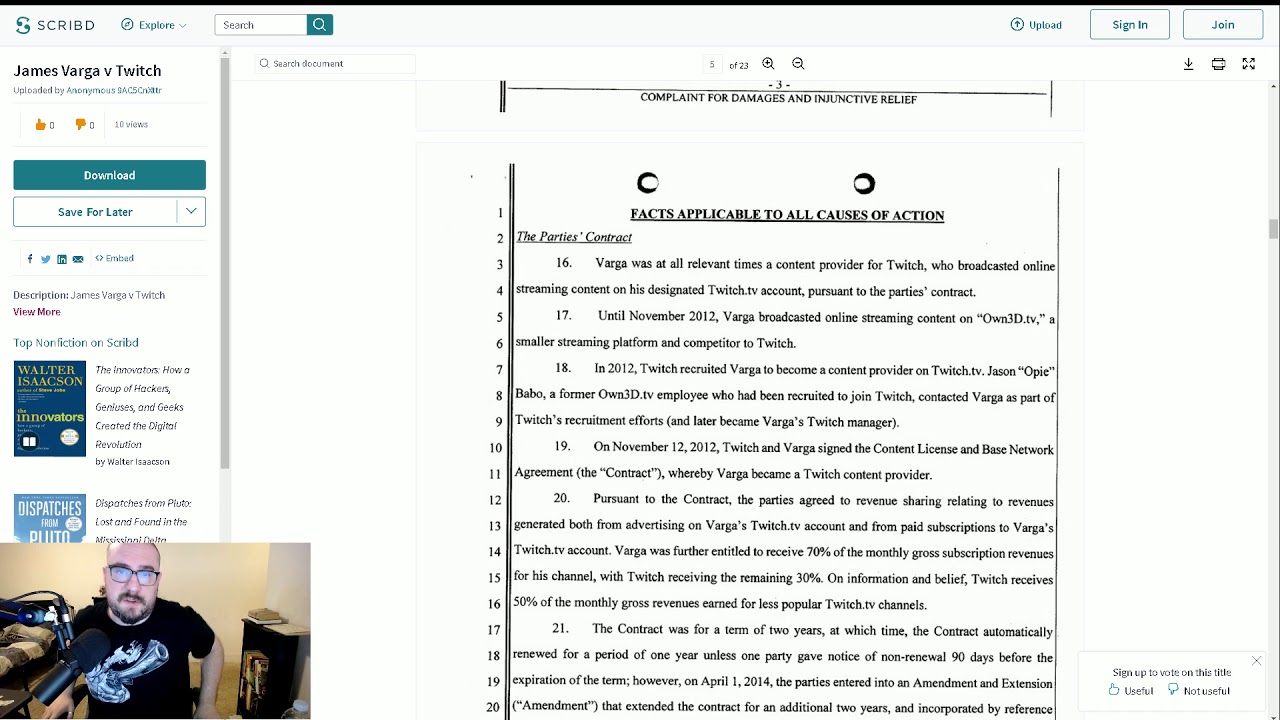Viewport: 1280px width, 720px height.
Task: Open uploader Anonymous 9AC5CnWtr profile
Action: click(x=114, y=90)
